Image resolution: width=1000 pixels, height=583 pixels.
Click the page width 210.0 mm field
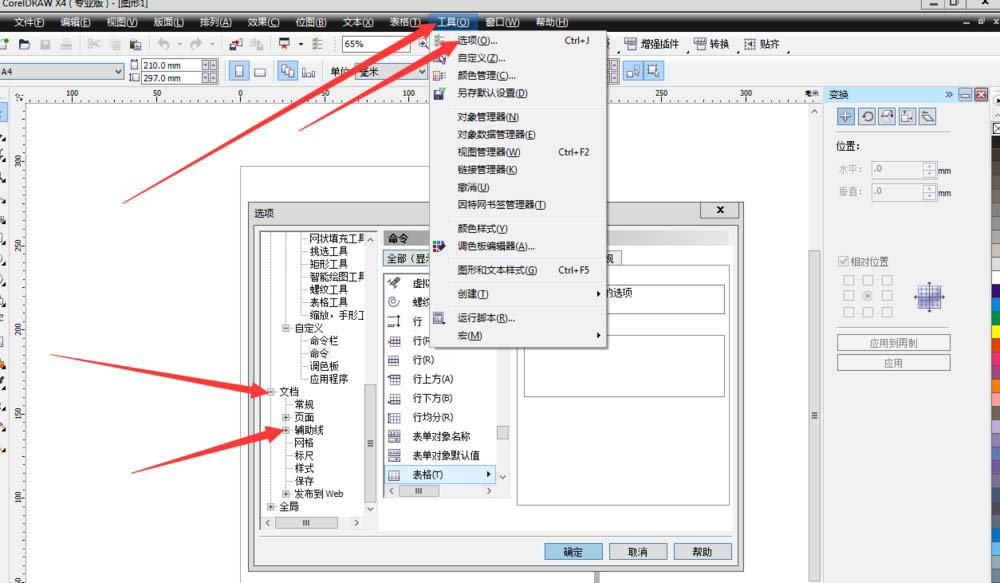pyautogui.click(x=172, y=65)
